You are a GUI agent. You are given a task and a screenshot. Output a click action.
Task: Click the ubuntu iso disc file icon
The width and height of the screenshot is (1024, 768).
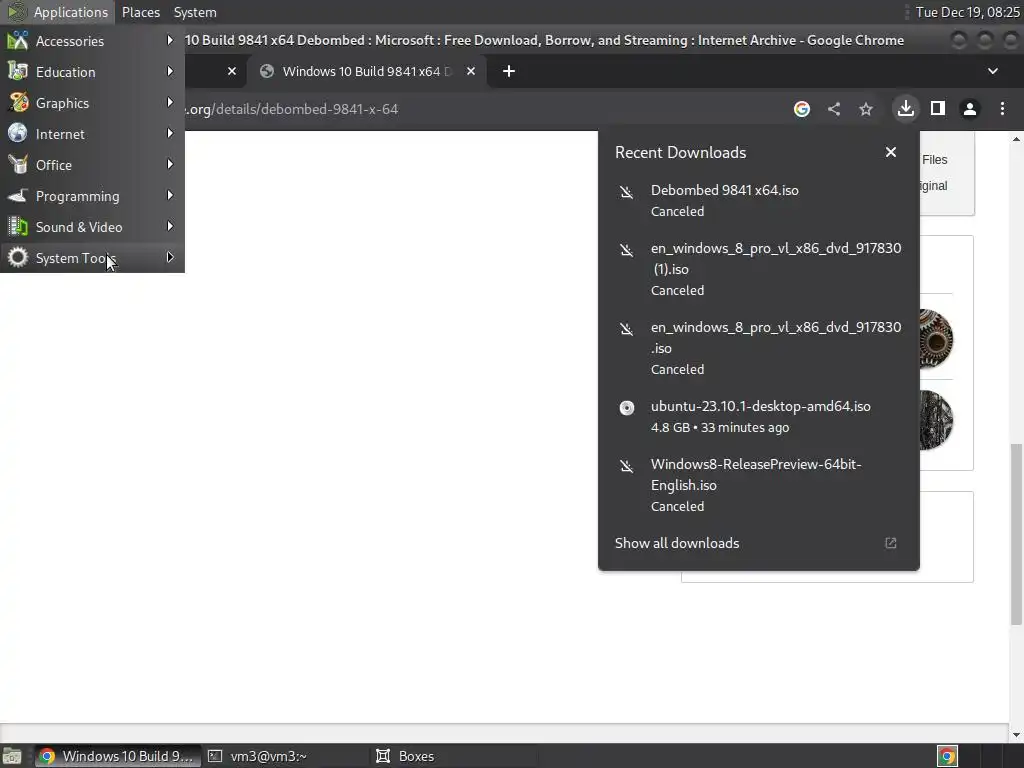click(x=626, y=408)
